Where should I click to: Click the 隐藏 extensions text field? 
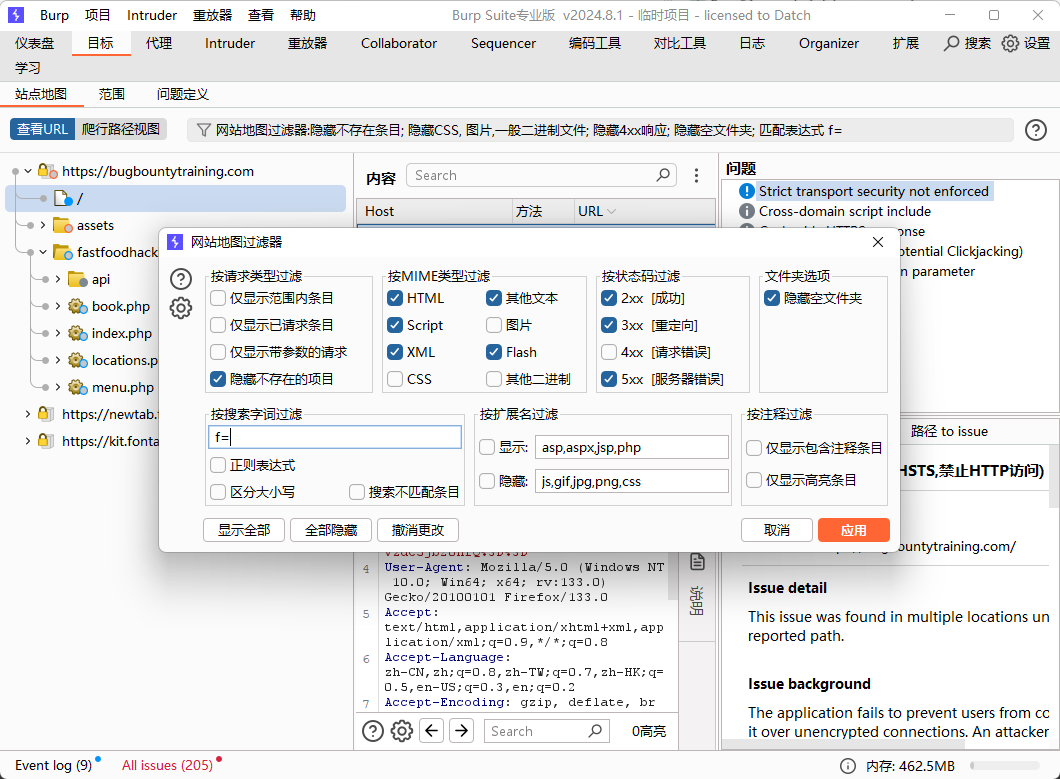(x=631, y=481)
